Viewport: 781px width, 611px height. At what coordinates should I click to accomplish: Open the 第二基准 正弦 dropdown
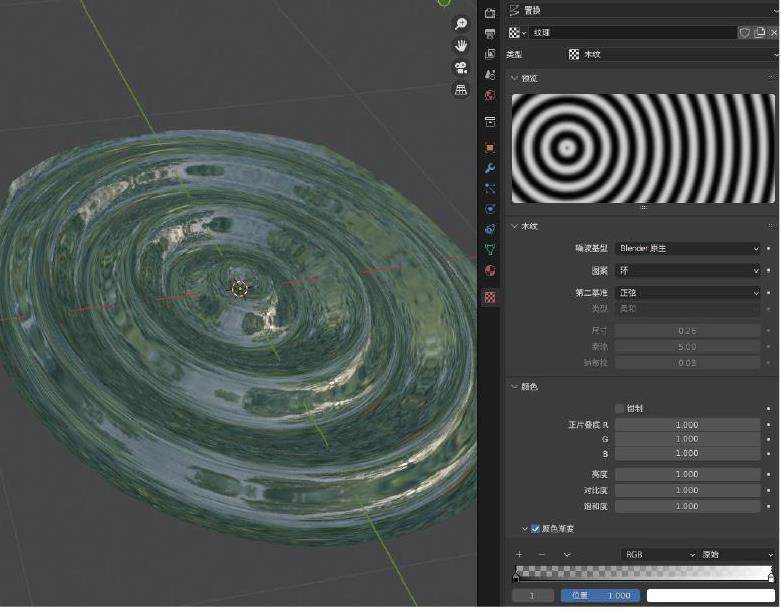tap(688, 293)
